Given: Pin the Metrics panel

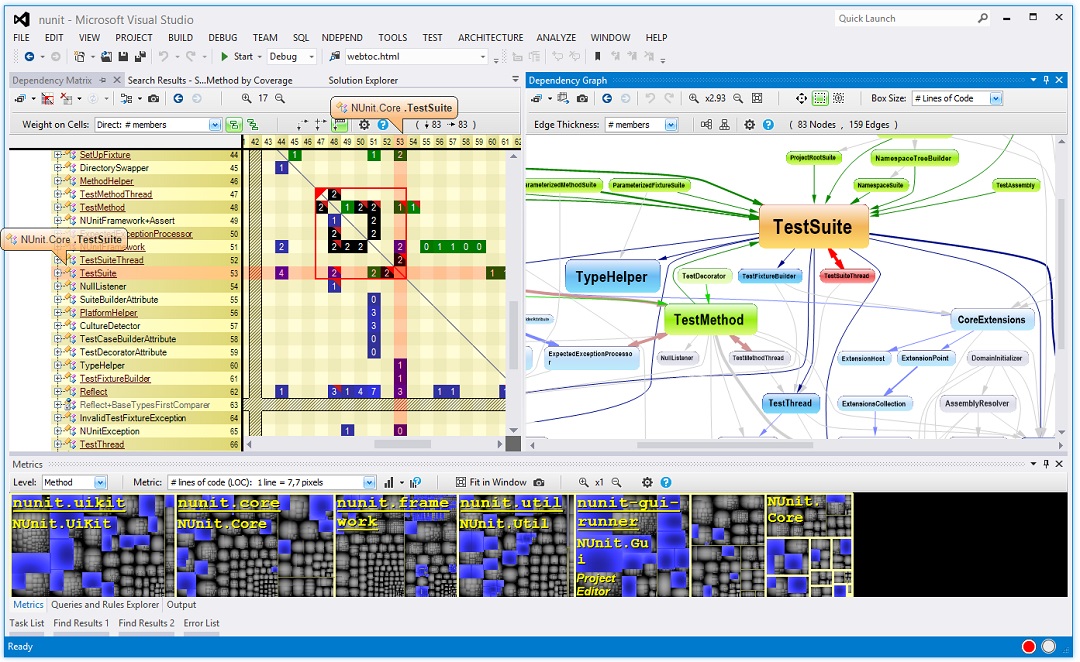Looking at the screenshot, I should (1046, 464).
